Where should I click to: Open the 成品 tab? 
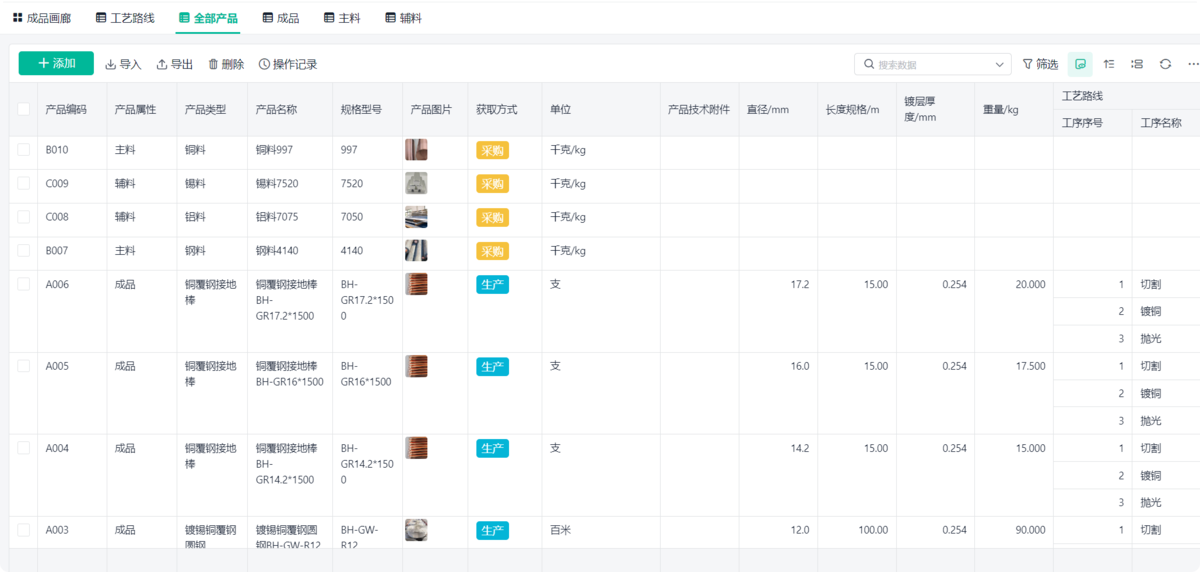(280, 18)
